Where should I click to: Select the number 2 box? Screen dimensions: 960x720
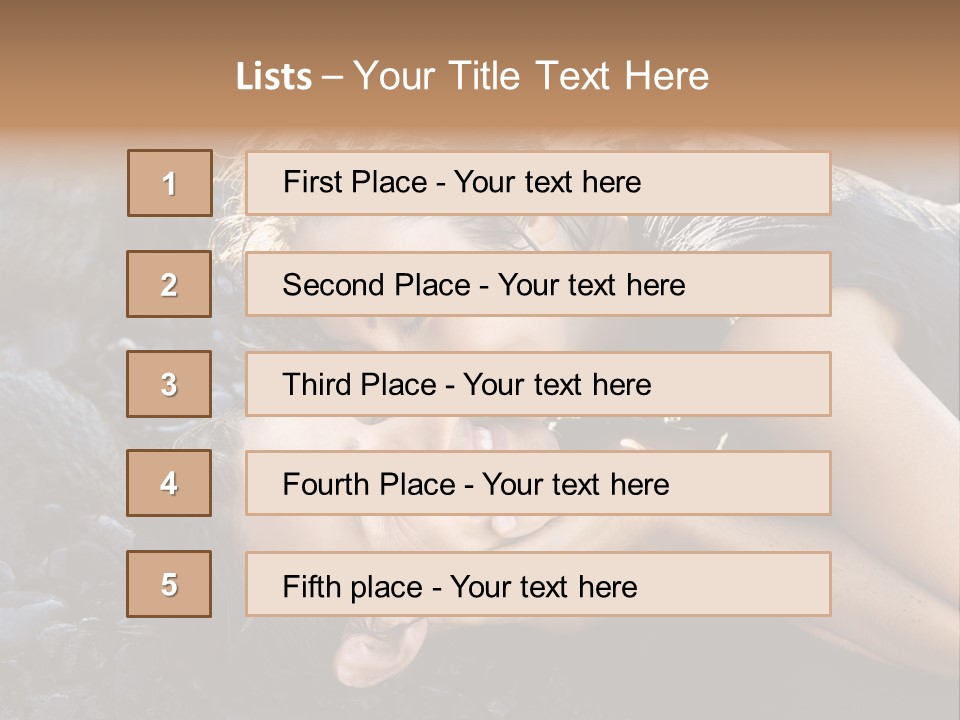click(x=169, y=284)
